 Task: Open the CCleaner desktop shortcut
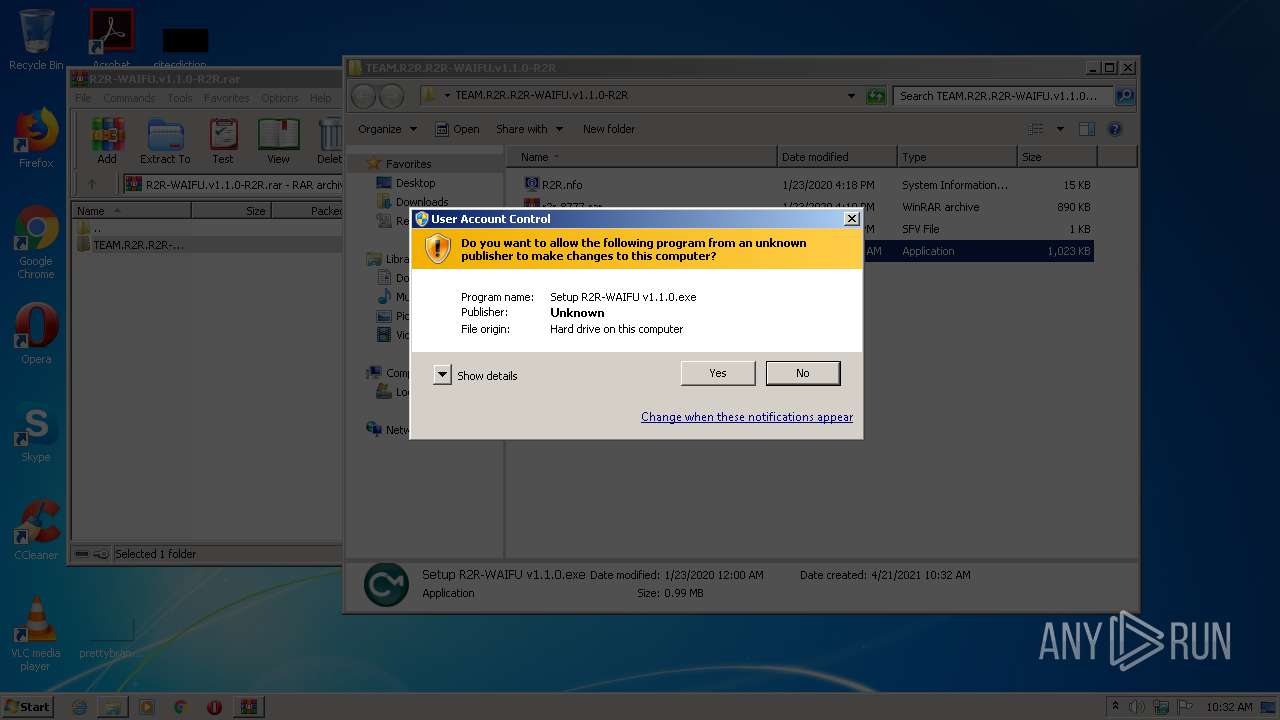click(36, 530)
